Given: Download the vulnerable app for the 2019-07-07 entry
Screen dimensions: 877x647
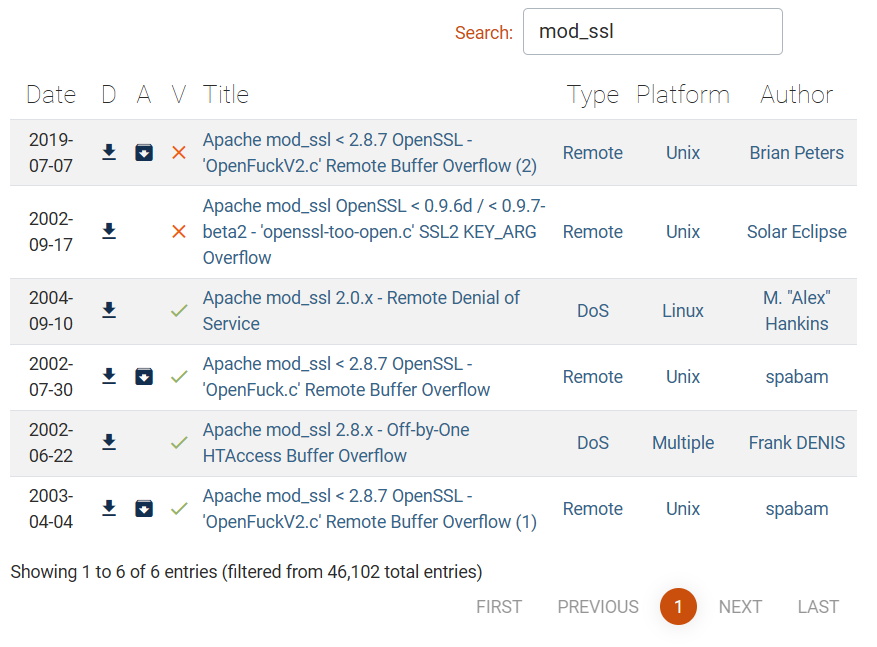Looking at the screenshot, I should coord(144,152).
